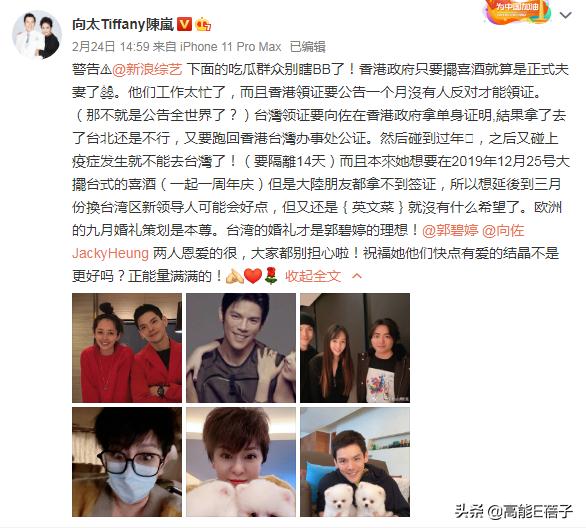Click the collapse arrow beside 收起全文
Image resolution: width=586 pixels, height=532 pixels.
[357, 276]
